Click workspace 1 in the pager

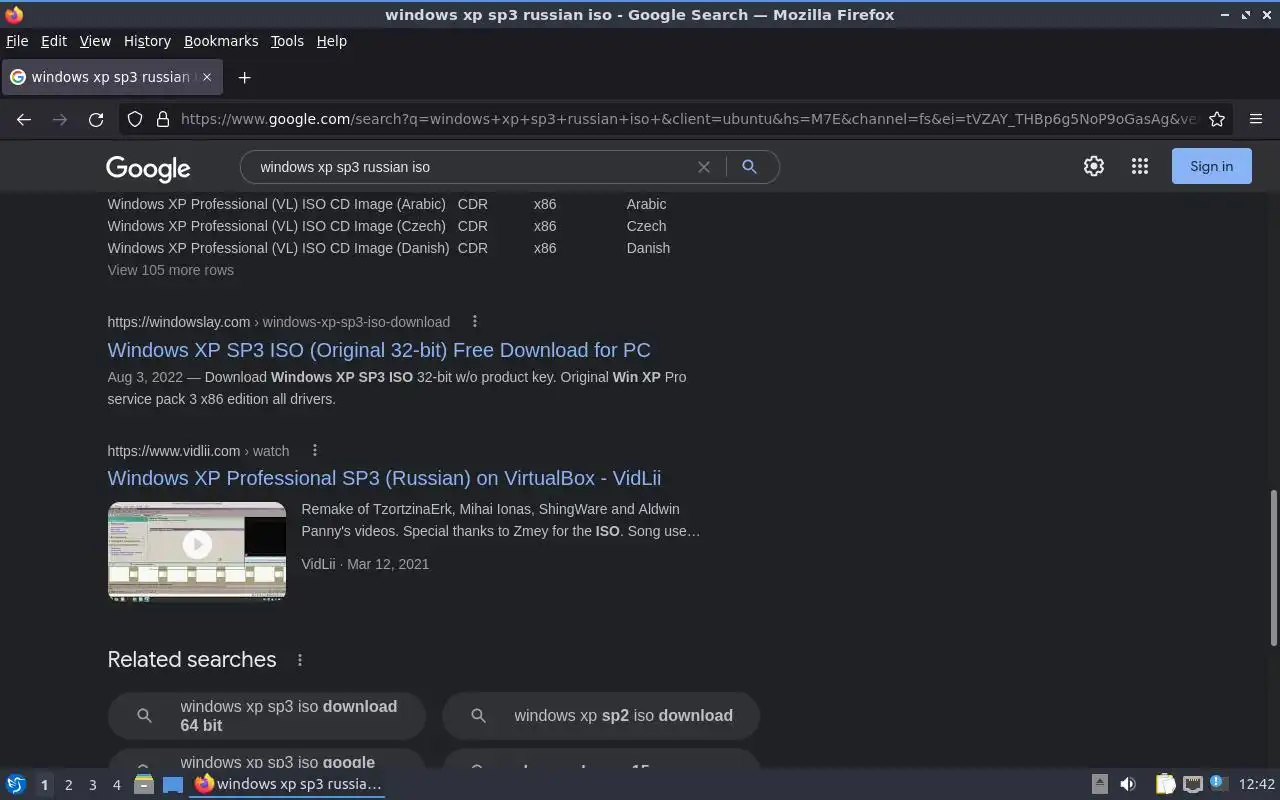pos(44,785)
